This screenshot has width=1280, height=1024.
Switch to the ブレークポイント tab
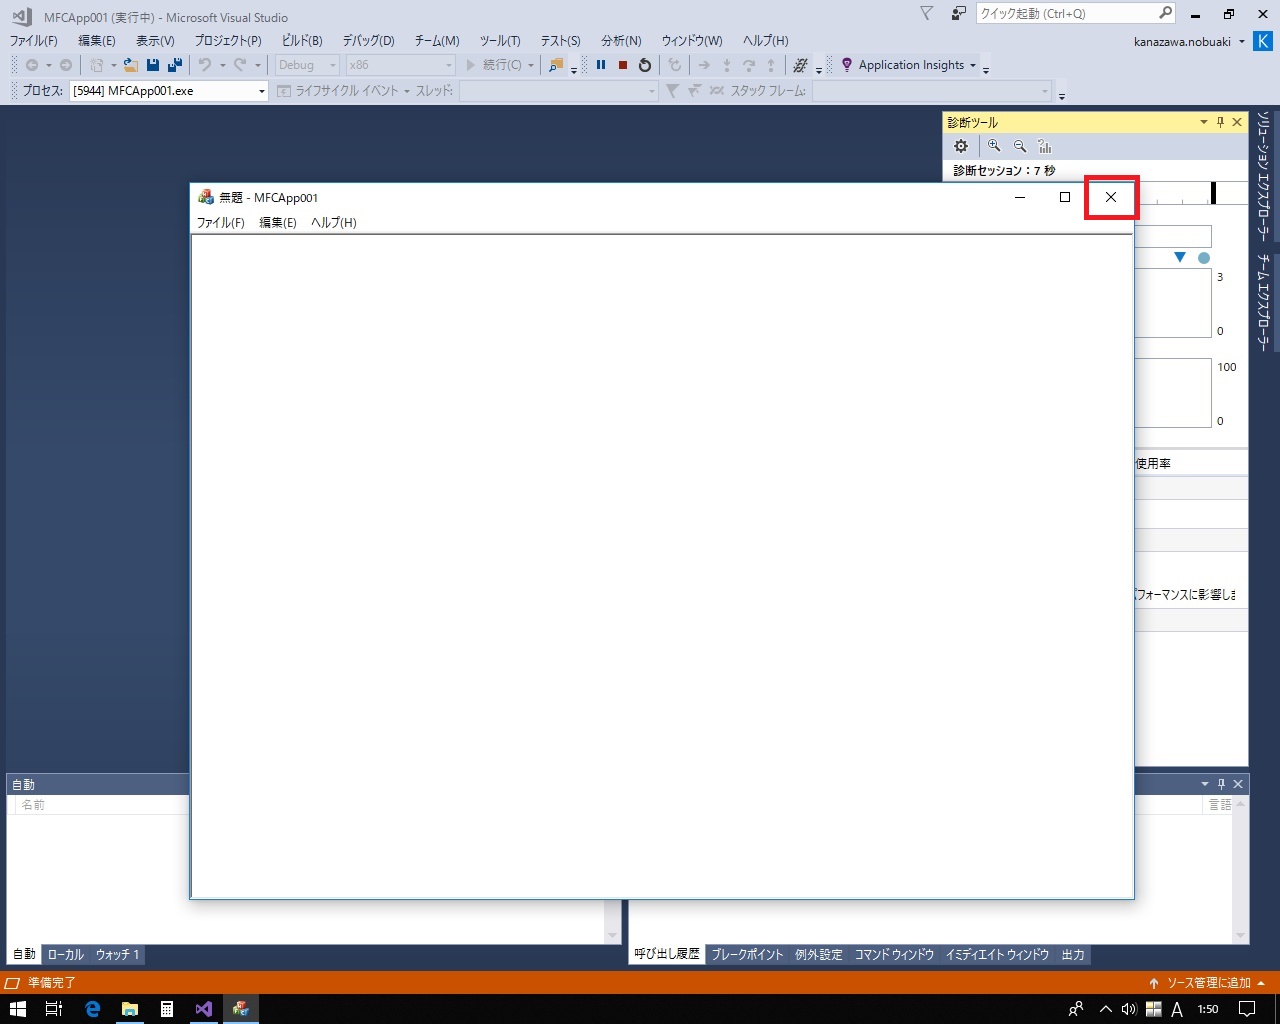pyautogui.click(x=747, y=955)
